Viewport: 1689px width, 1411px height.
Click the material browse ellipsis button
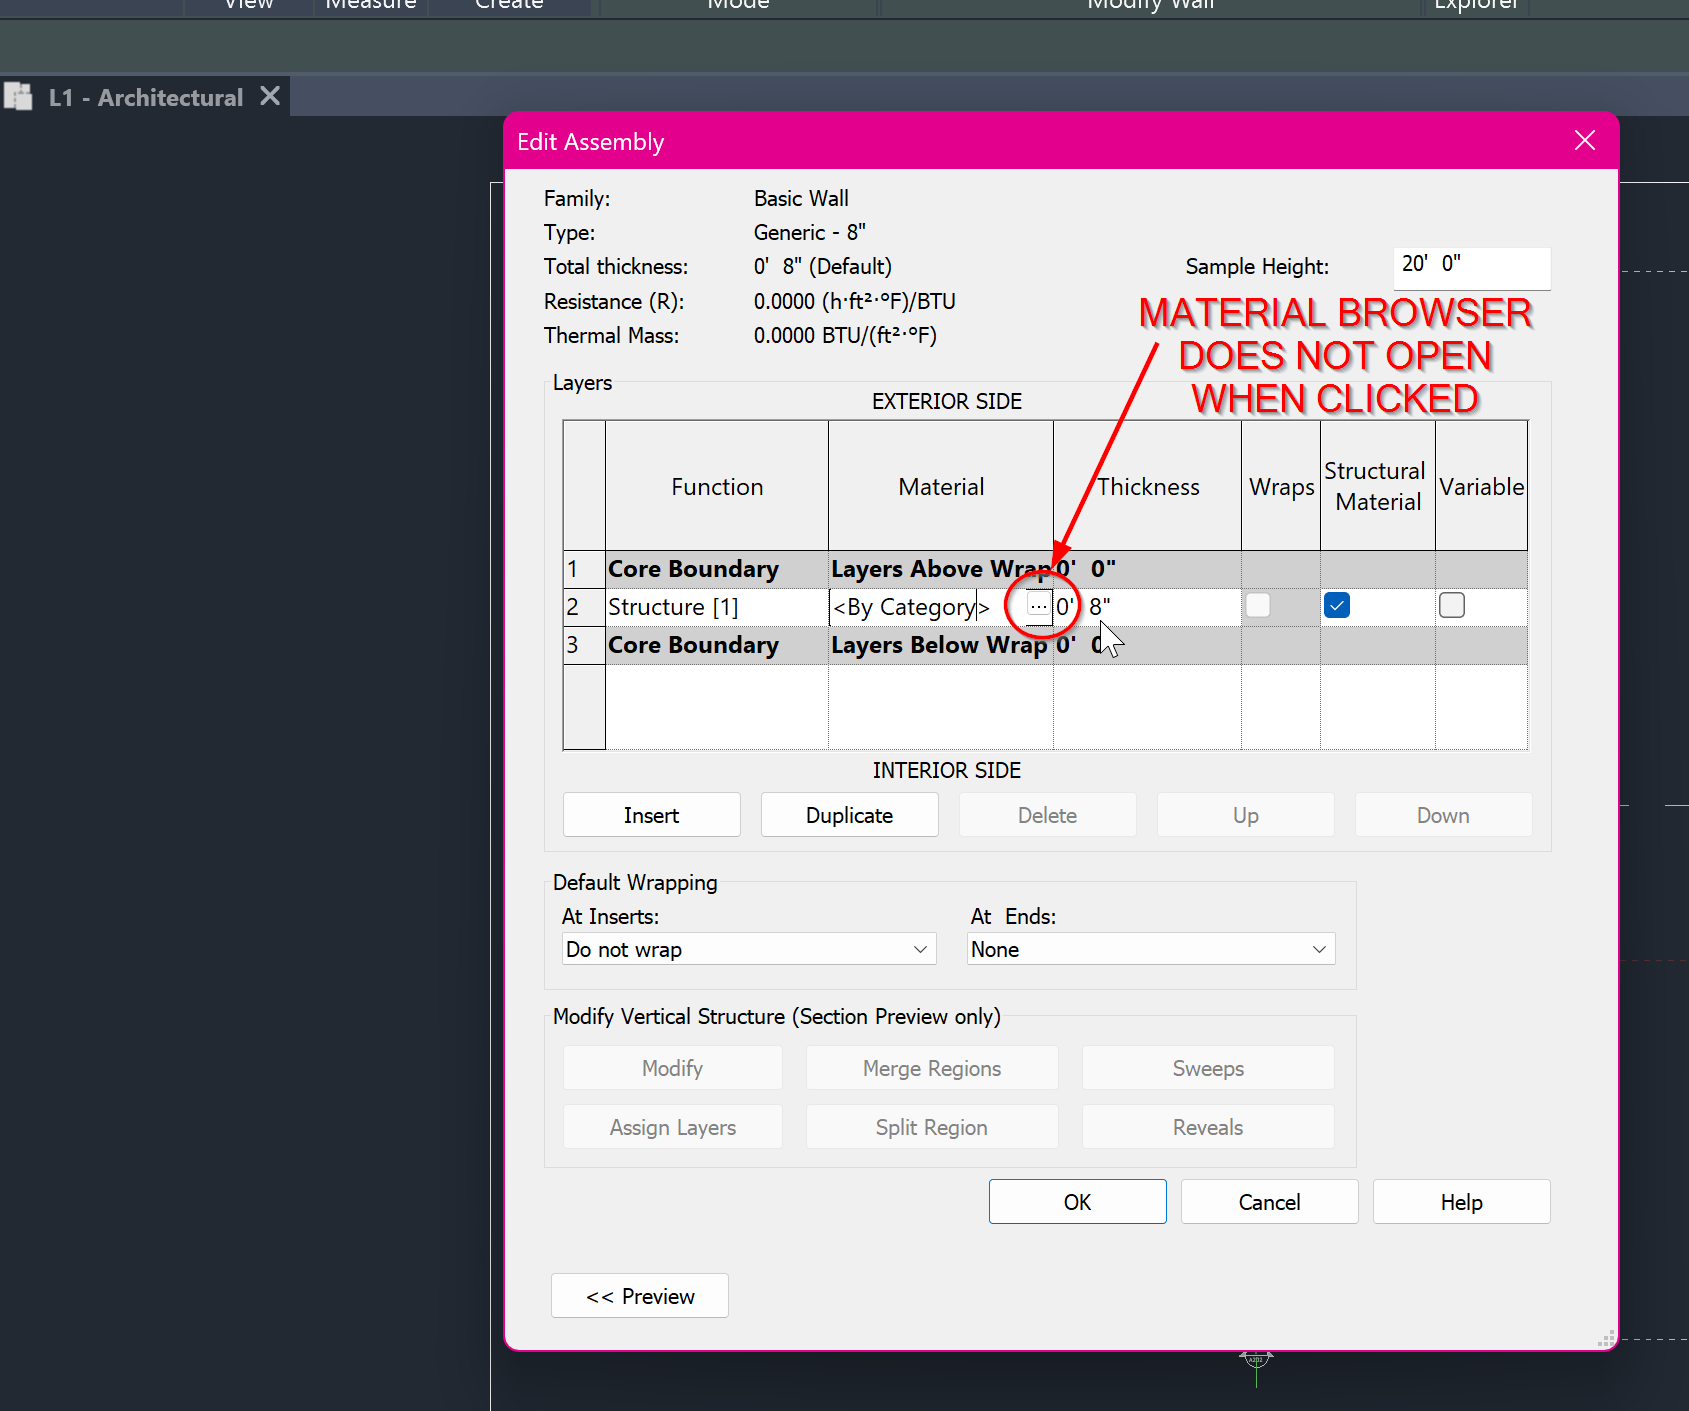pos(1039,606)
